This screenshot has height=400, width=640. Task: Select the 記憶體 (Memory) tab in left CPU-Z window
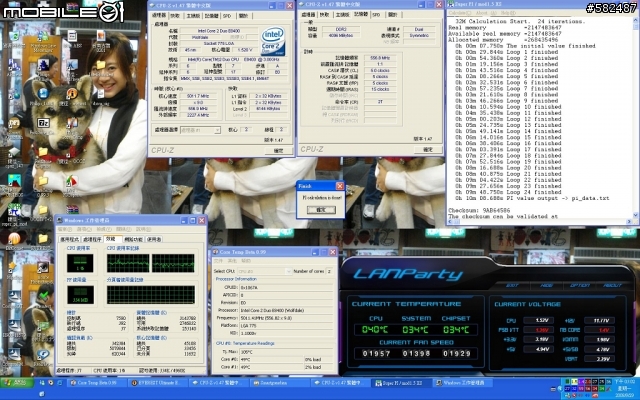pos(211,16)
